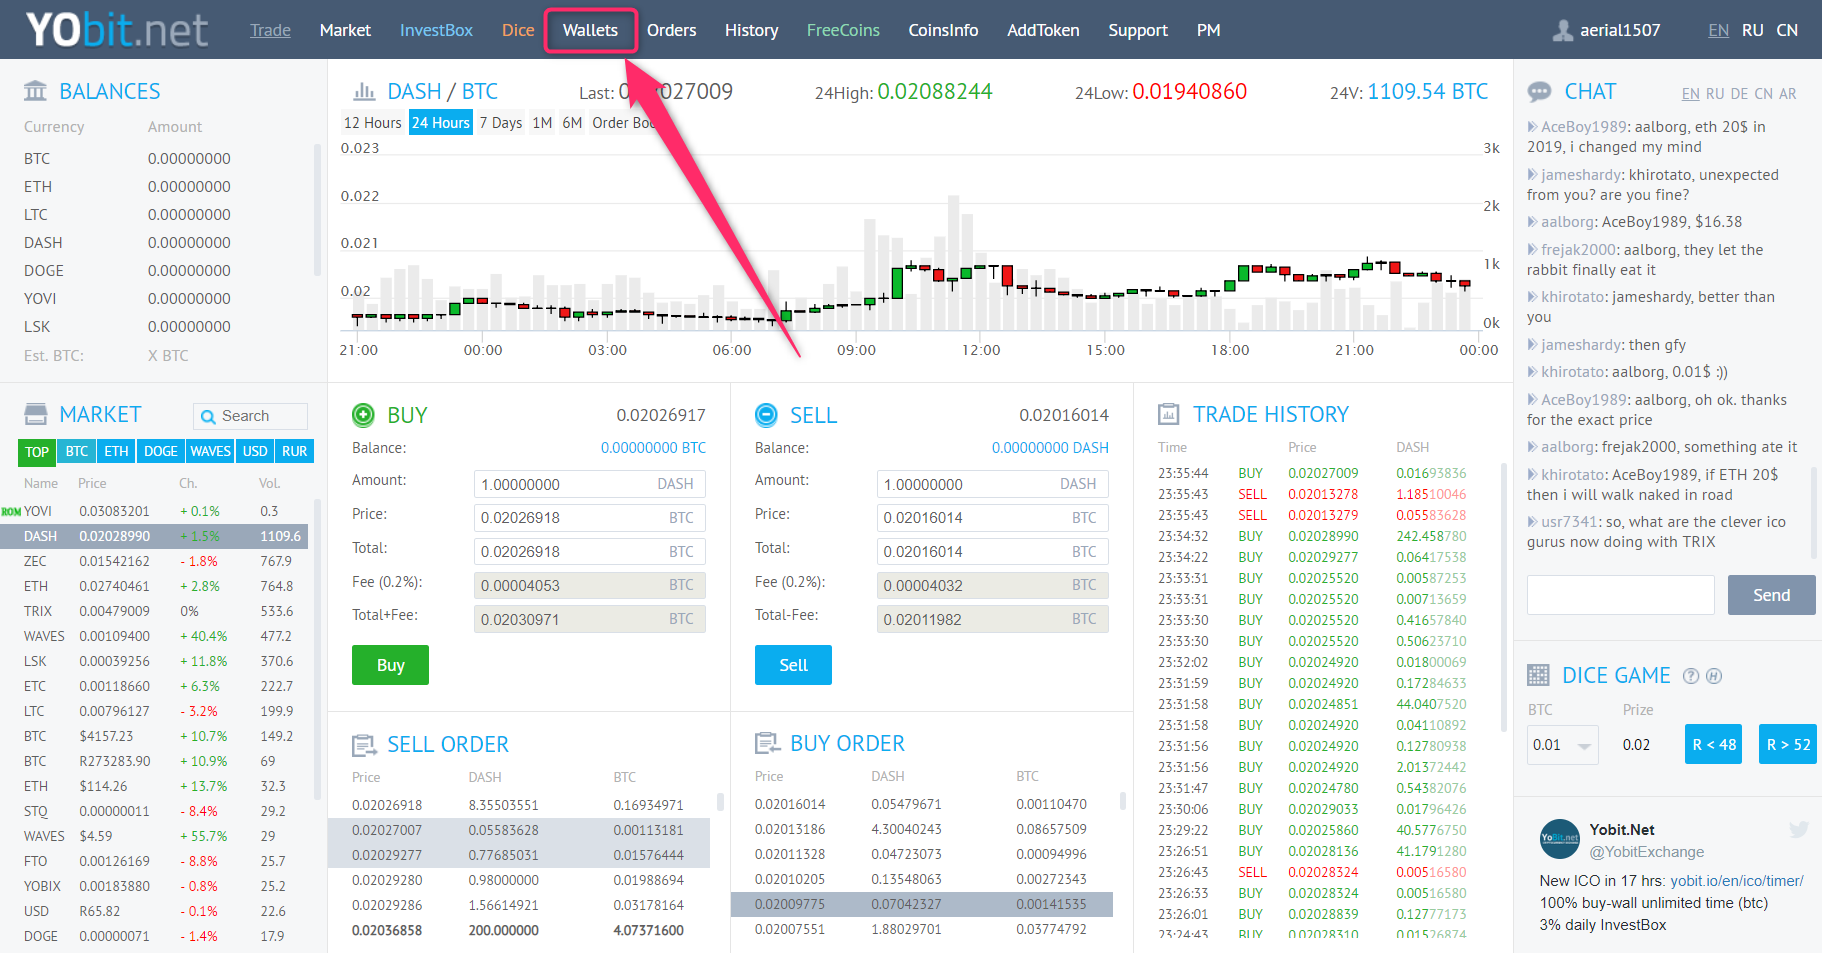Screen dimensions: 1822x953
Task: Click the blue minus SELL panel icon
Action: pos(766,415)
